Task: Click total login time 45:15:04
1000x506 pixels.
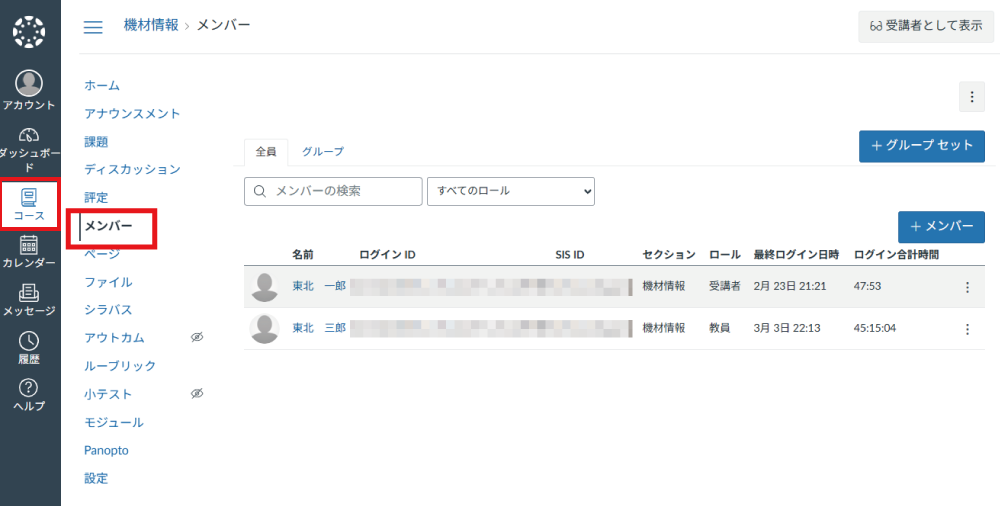Action: tap(875, 328)
